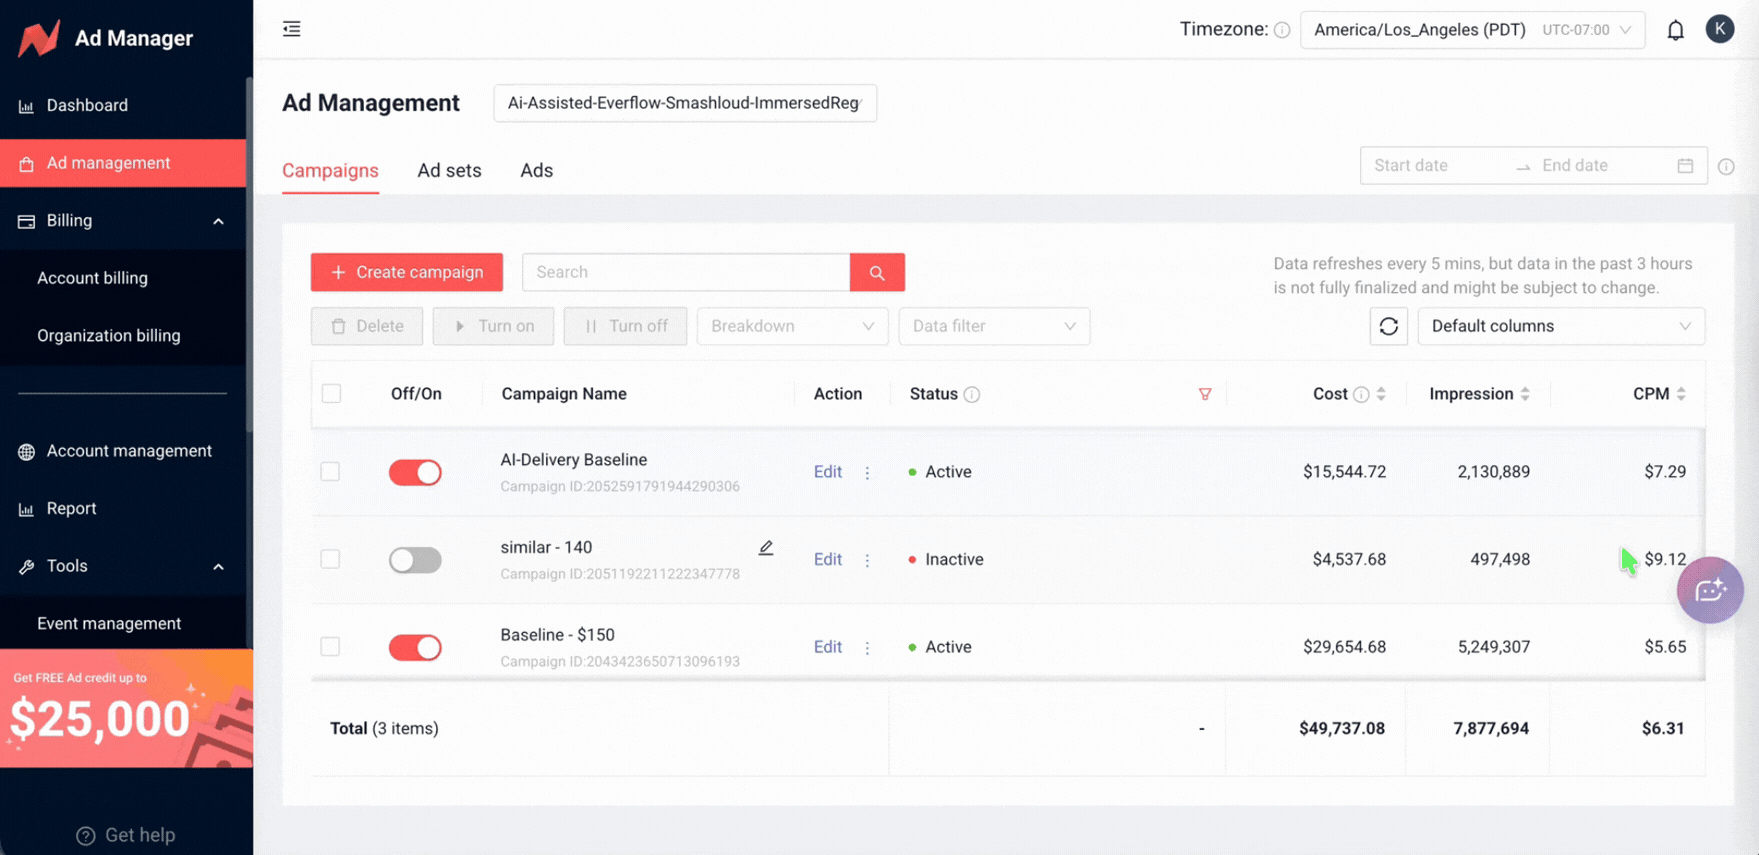
Task: Toggle off Baseline - $150 campaign switch
Action: [x=415, y=647]
